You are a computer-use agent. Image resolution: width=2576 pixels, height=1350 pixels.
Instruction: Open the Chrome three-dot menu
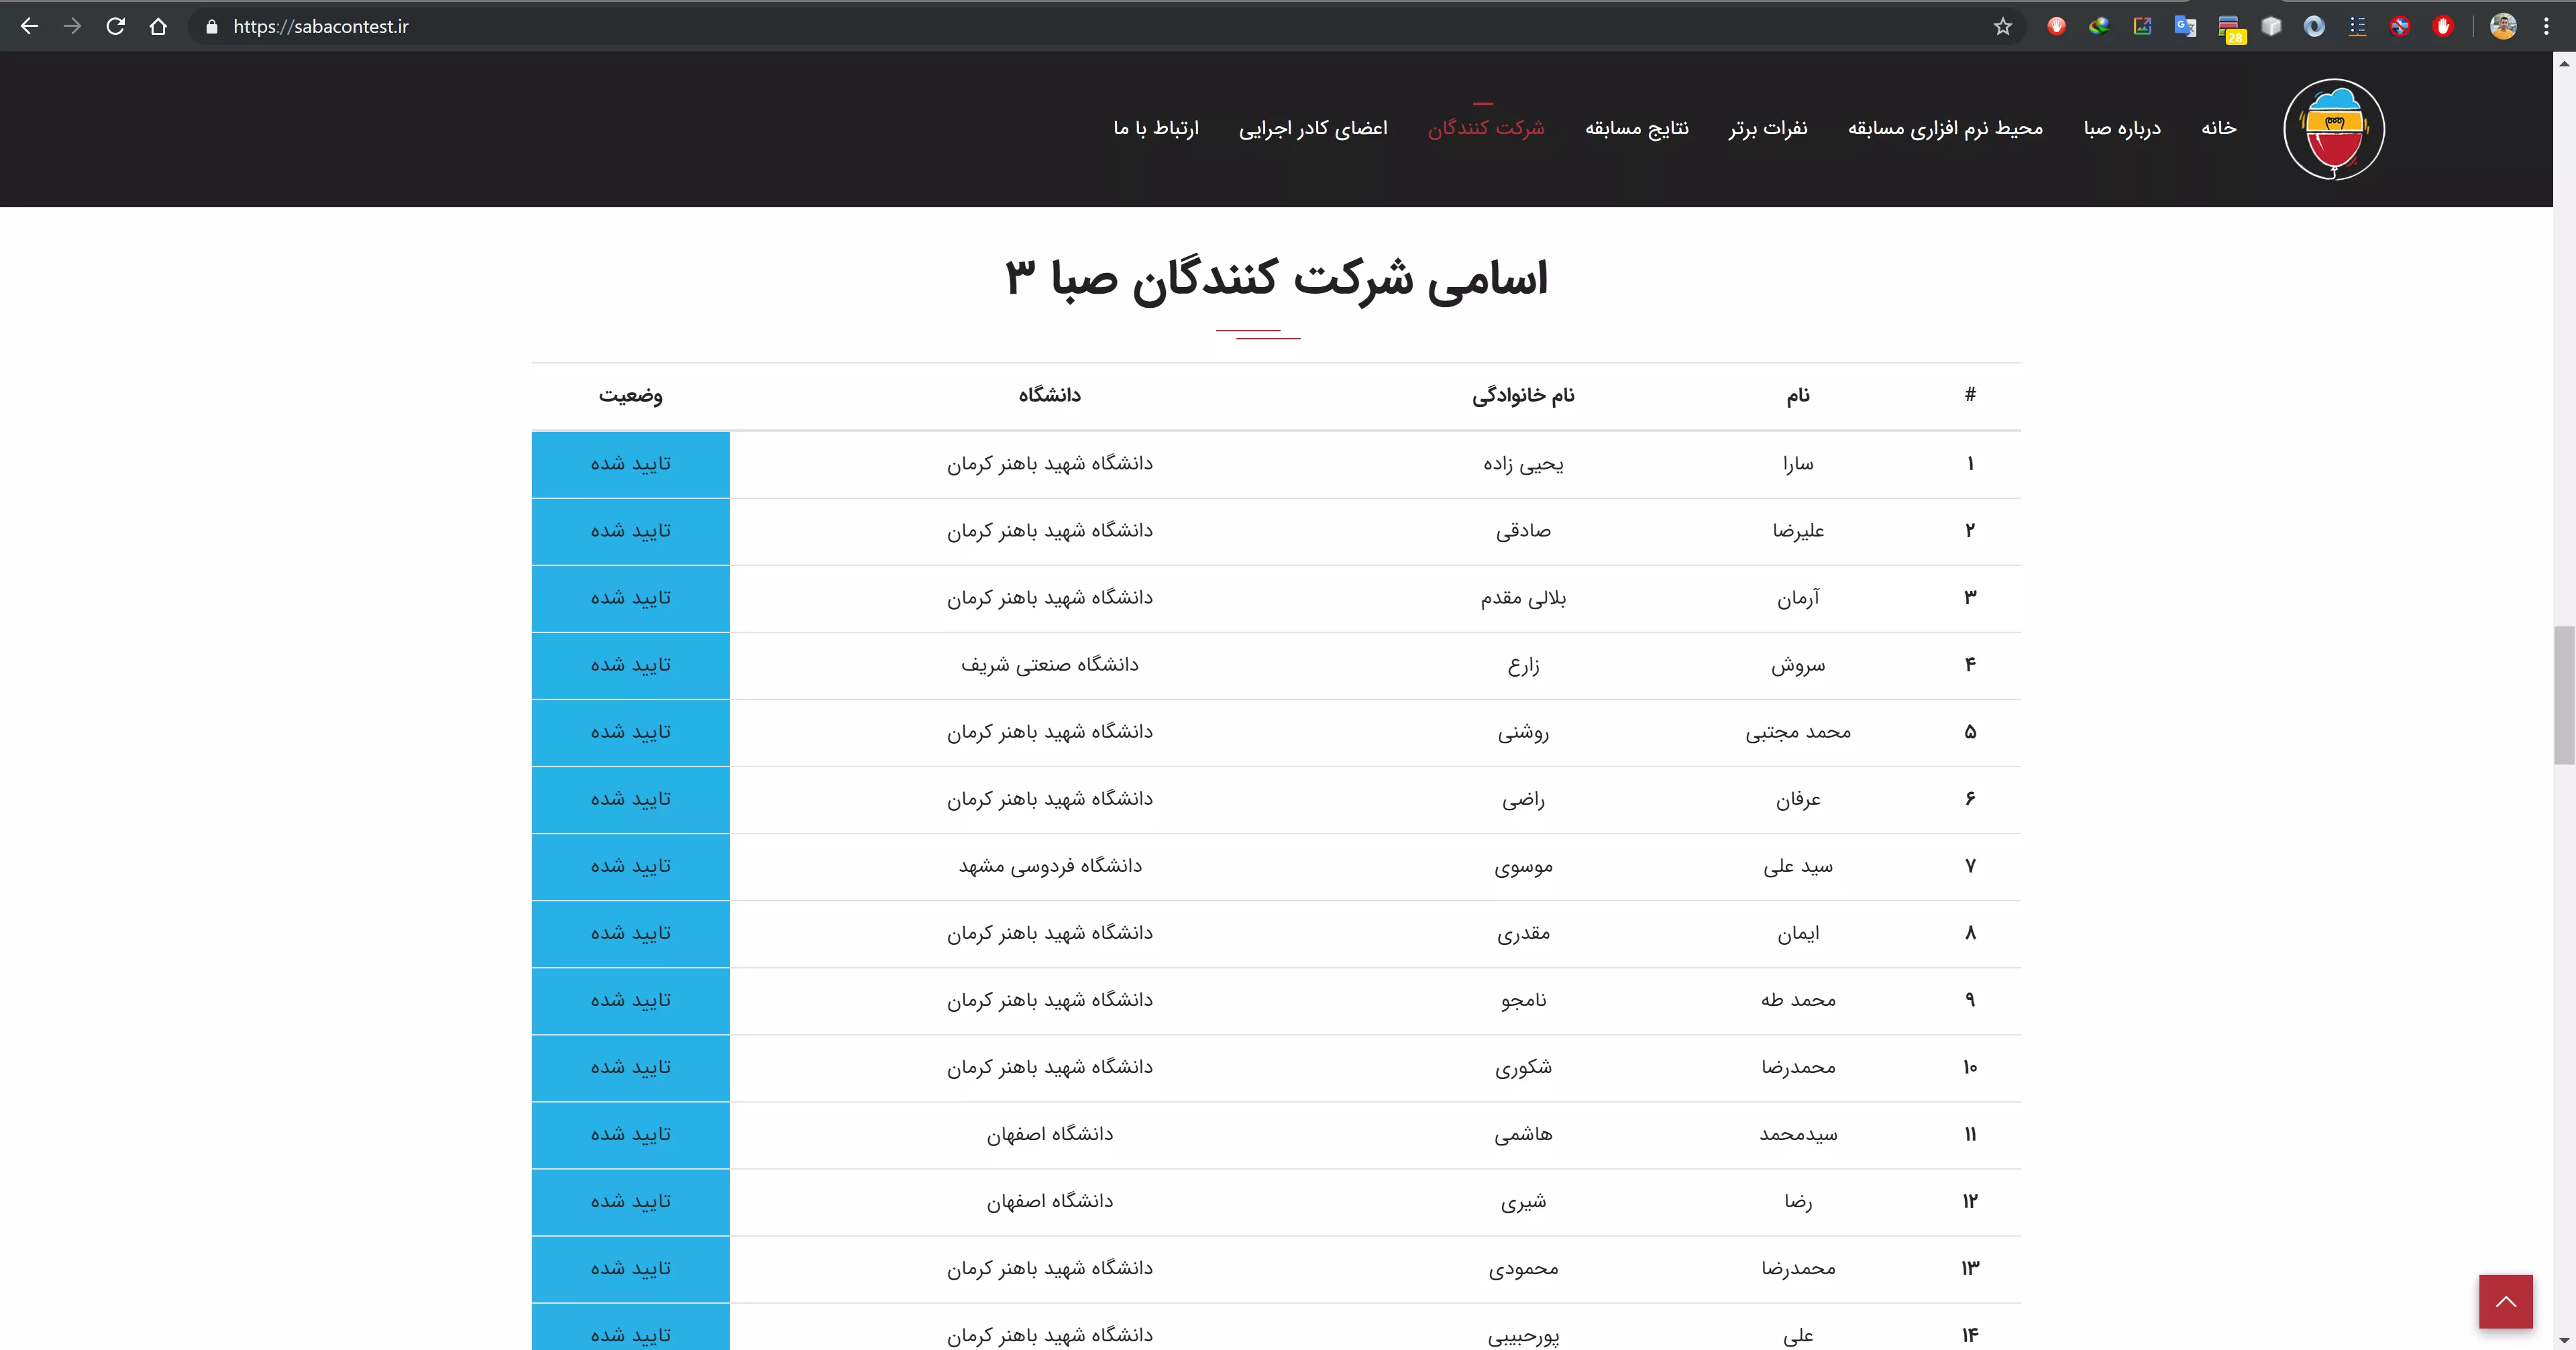pos(2546,26)
